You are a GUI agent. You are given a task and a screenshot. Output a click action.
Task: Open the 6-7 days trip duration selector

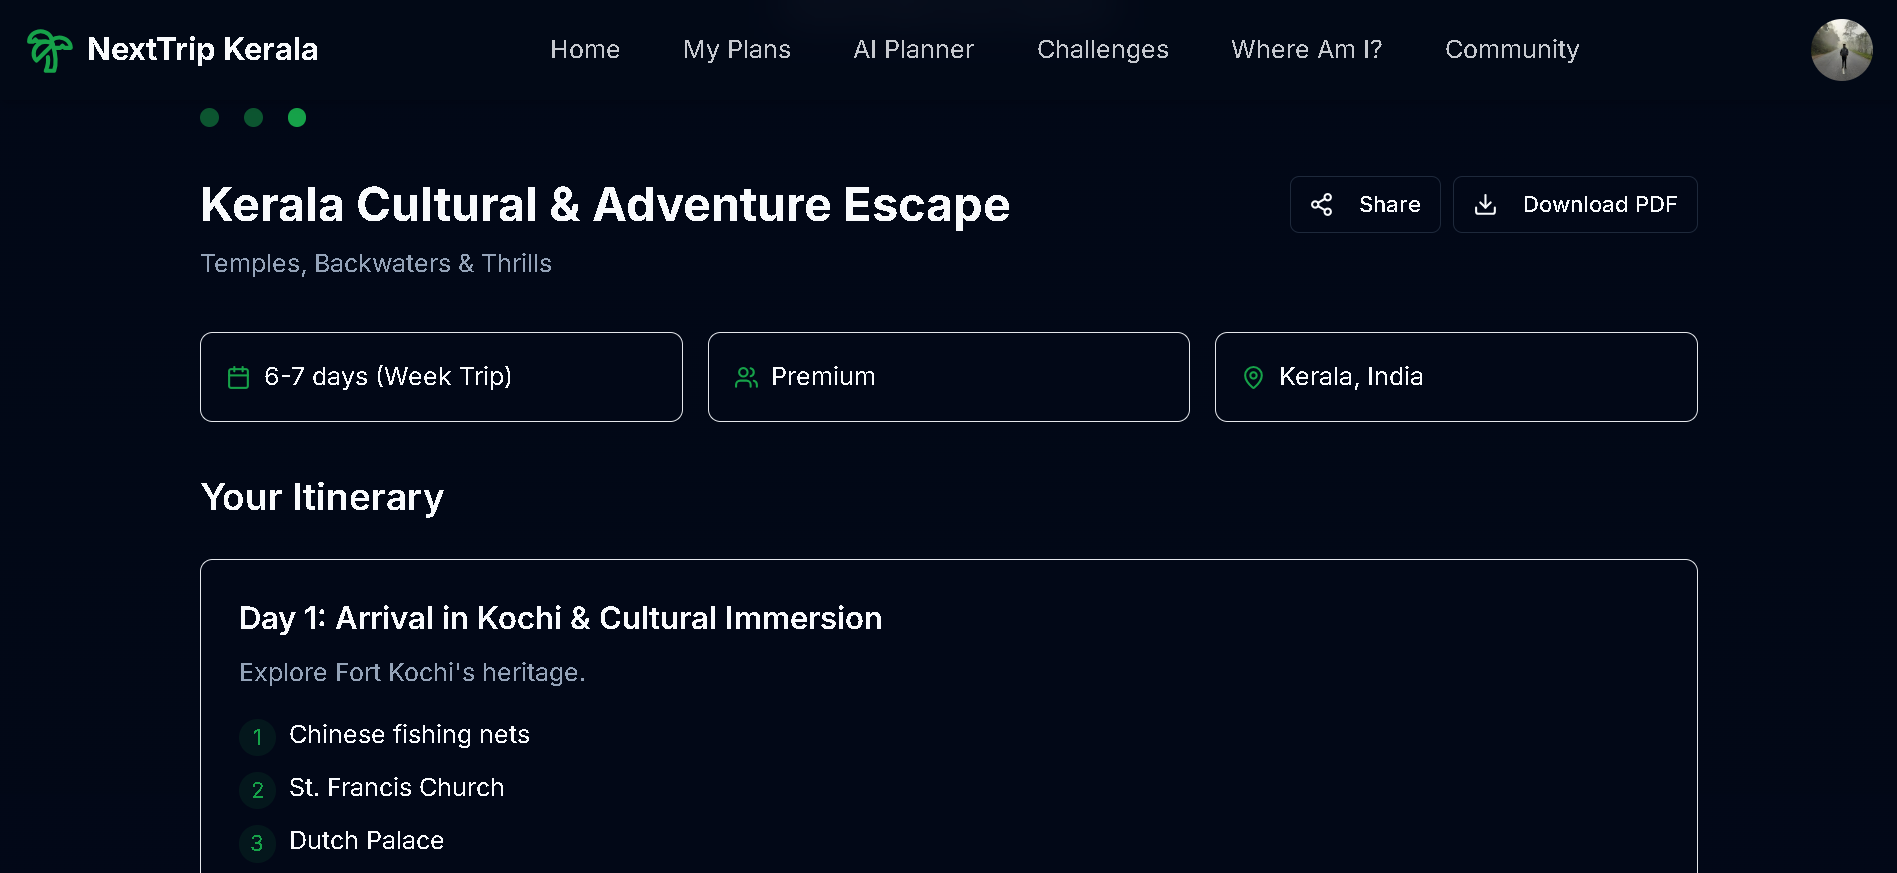pos(441,377)
